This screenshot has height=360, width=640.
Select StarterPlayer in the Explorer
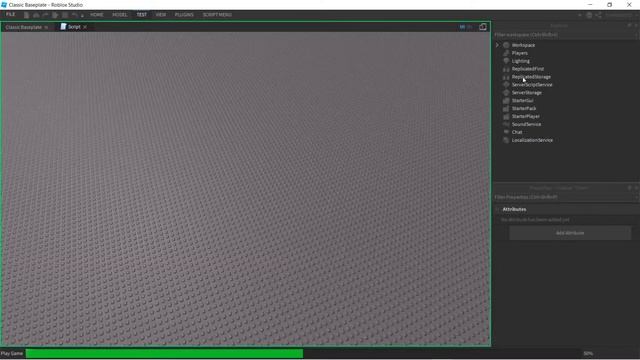click(x=526, y=116)
